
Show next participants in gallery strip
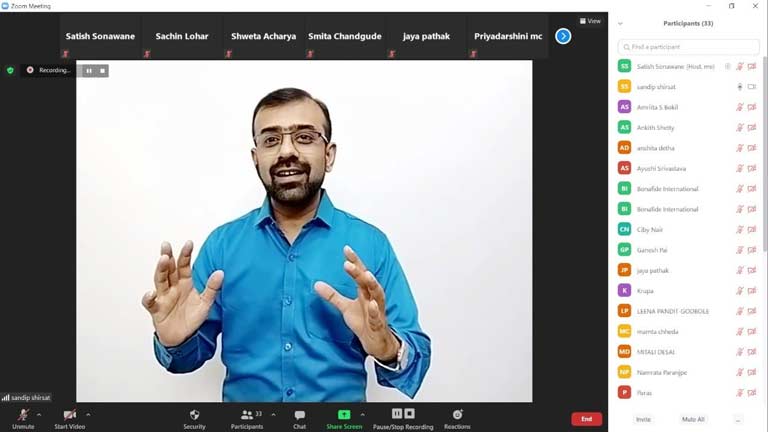tap(563, 36)
